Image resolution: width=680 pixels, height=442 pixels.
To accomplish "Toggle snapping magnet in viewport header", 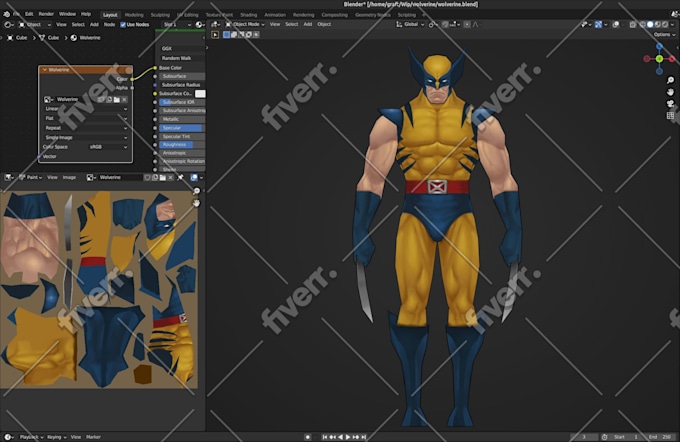I will (445, 25).
